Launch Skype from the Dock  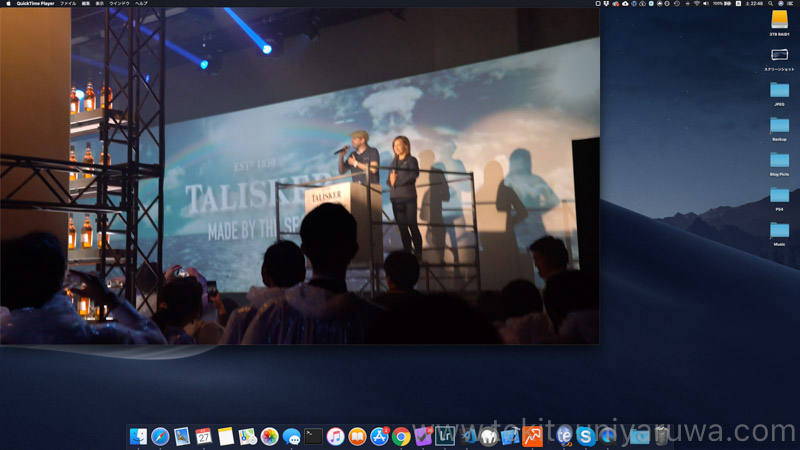pyautogui.click(x=585, y=436)
